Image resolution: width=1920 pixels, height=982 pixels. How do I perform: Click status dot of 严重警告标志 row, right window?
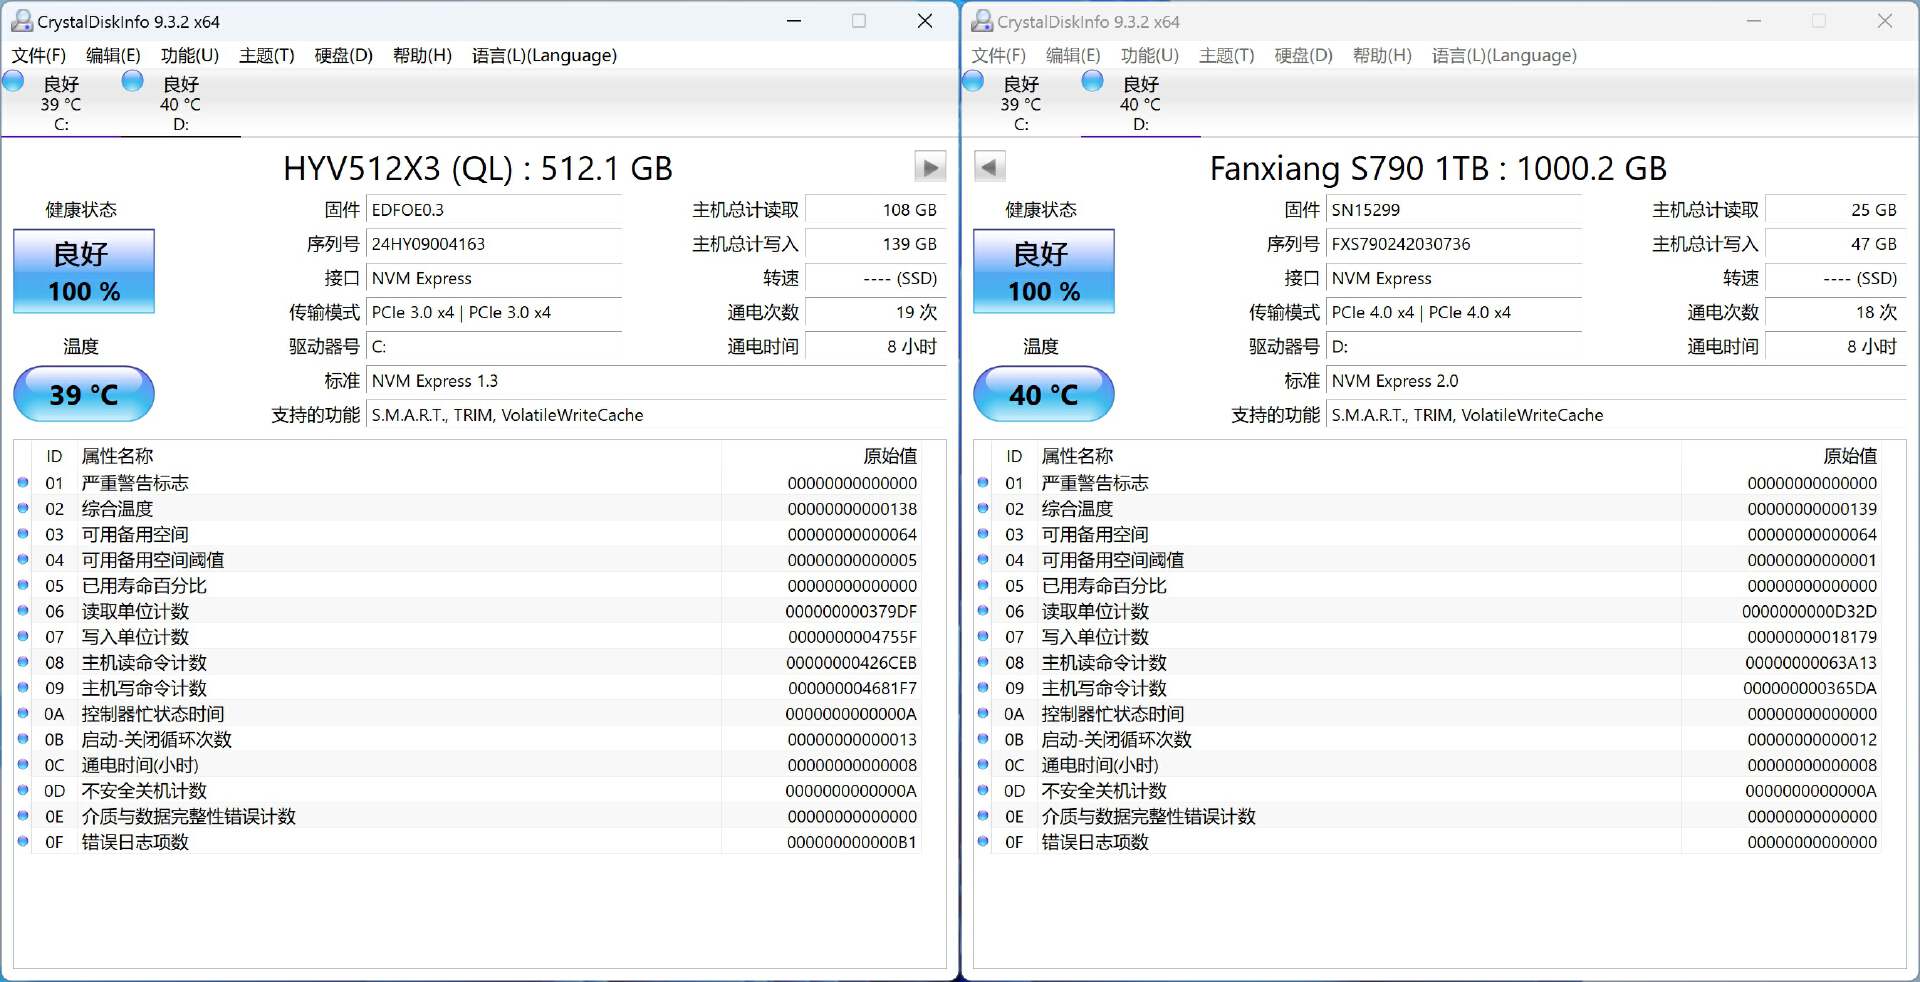click(983, 482)
